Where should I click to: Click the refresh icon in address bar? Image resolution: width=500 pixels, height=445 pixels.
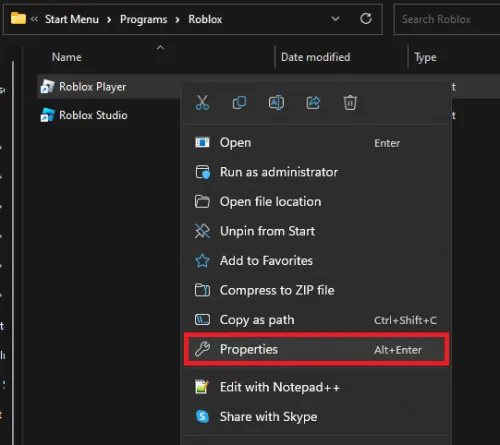[366, 19]
